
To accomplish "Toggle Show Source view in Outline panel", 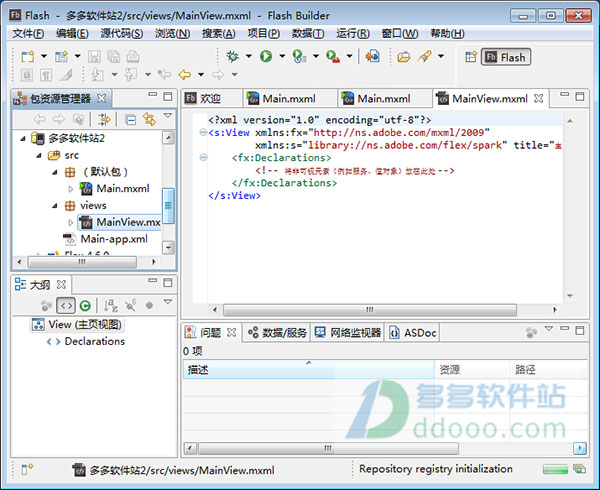I will click(66, 305).
